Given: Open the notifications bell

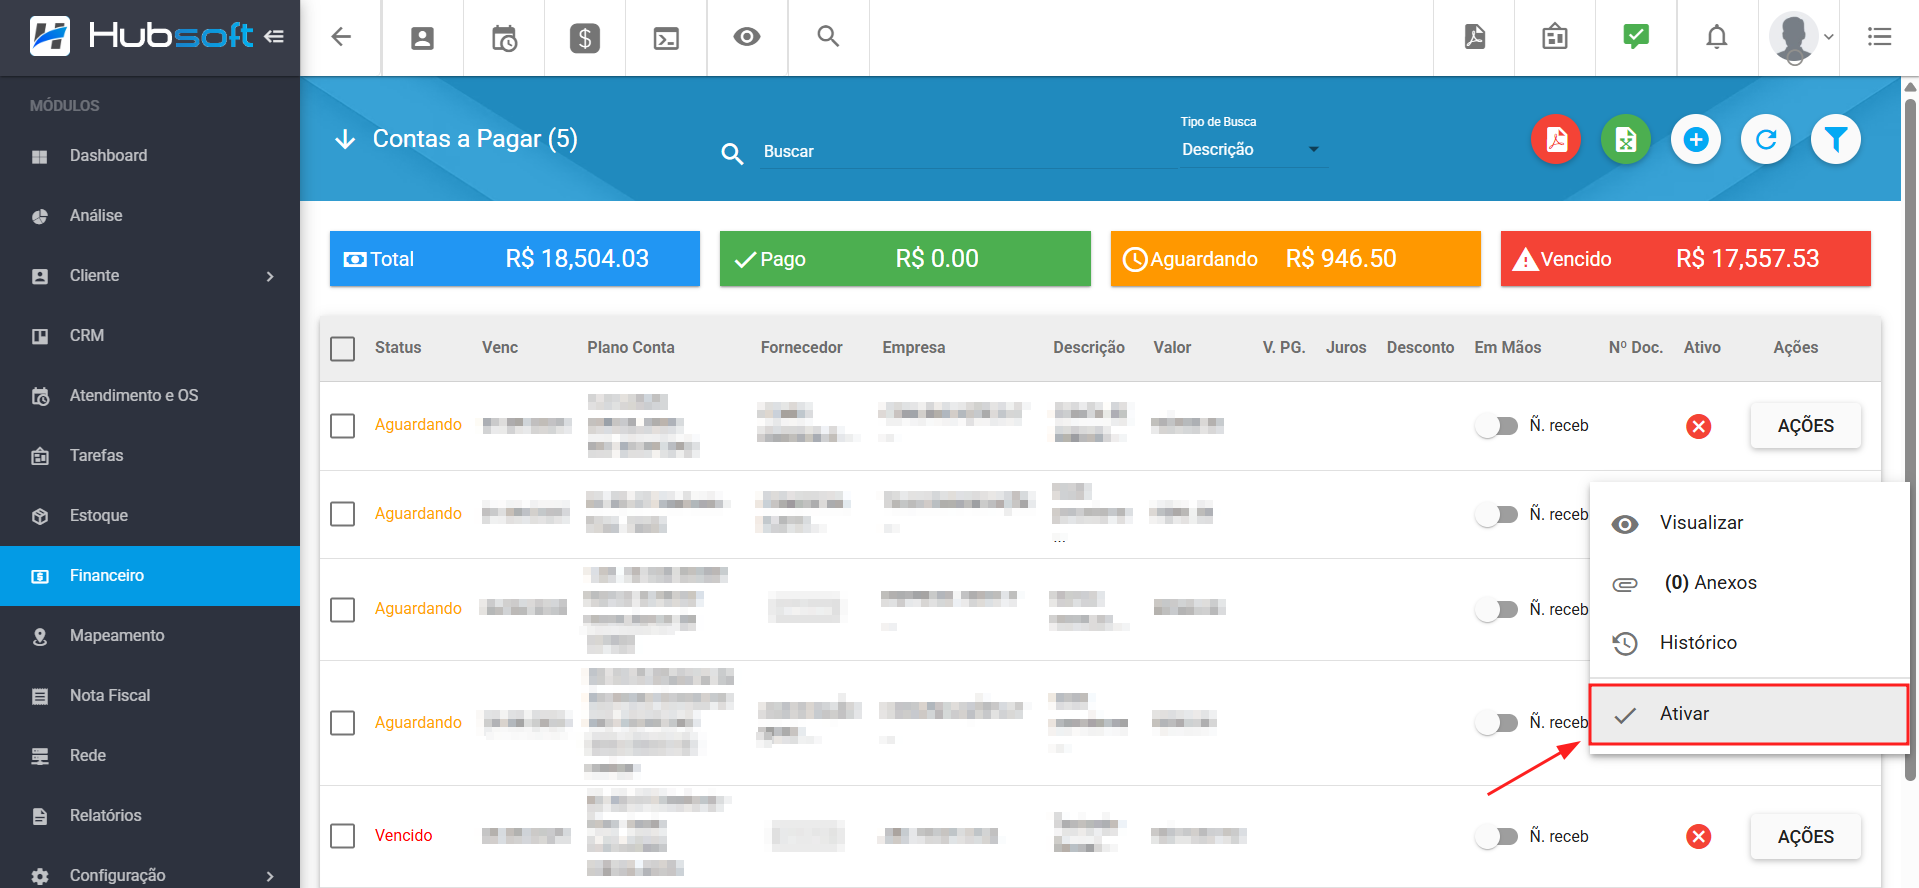Looking at the screenshot, I should pos(1716,38).
